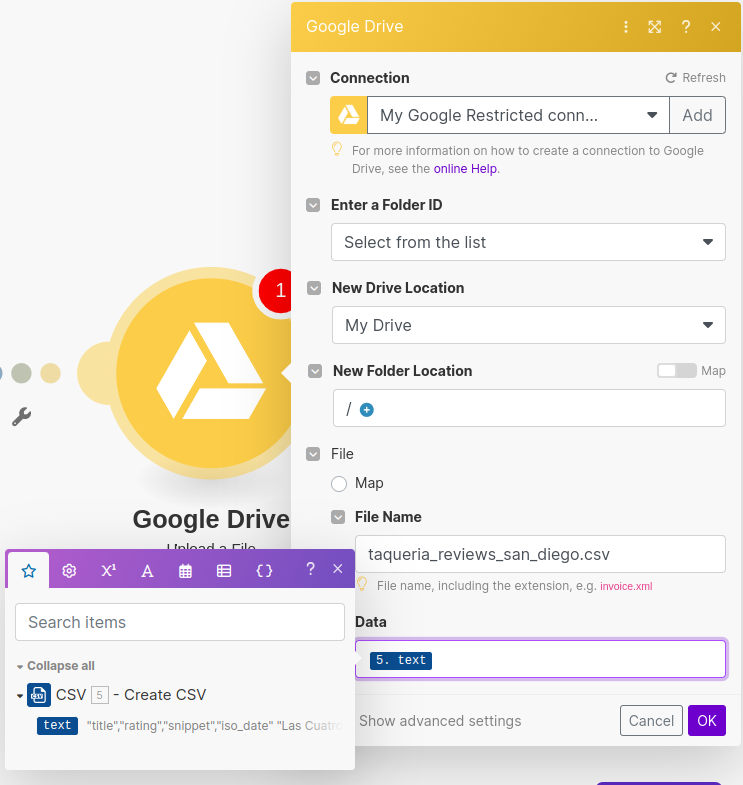Collapse the Enter a Folder ID section
The image size is (743, 785).
313,205
